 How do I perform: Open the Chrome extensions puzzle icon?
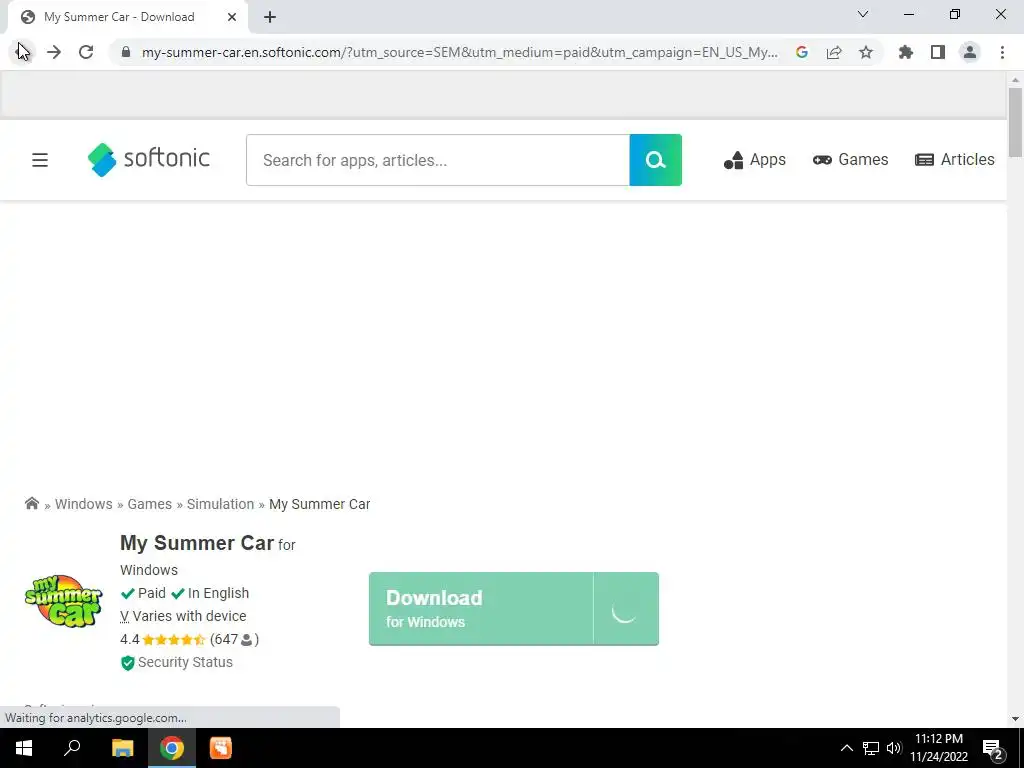(x=906, y=52)
